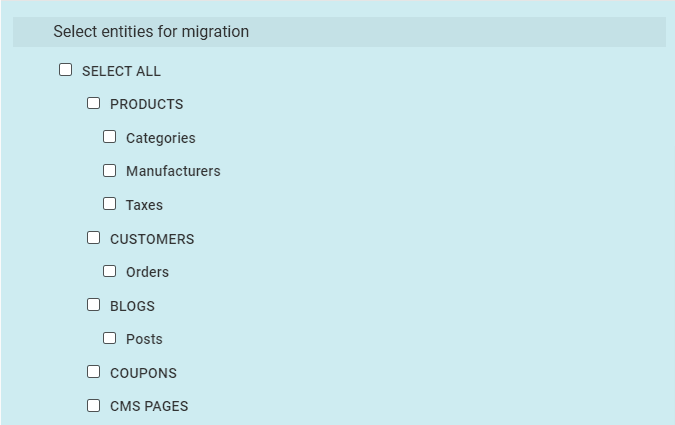This screenshot has width=675, height=425.
Task: Check the CUSTOMERS checkbox
Action: coord(94,238)
